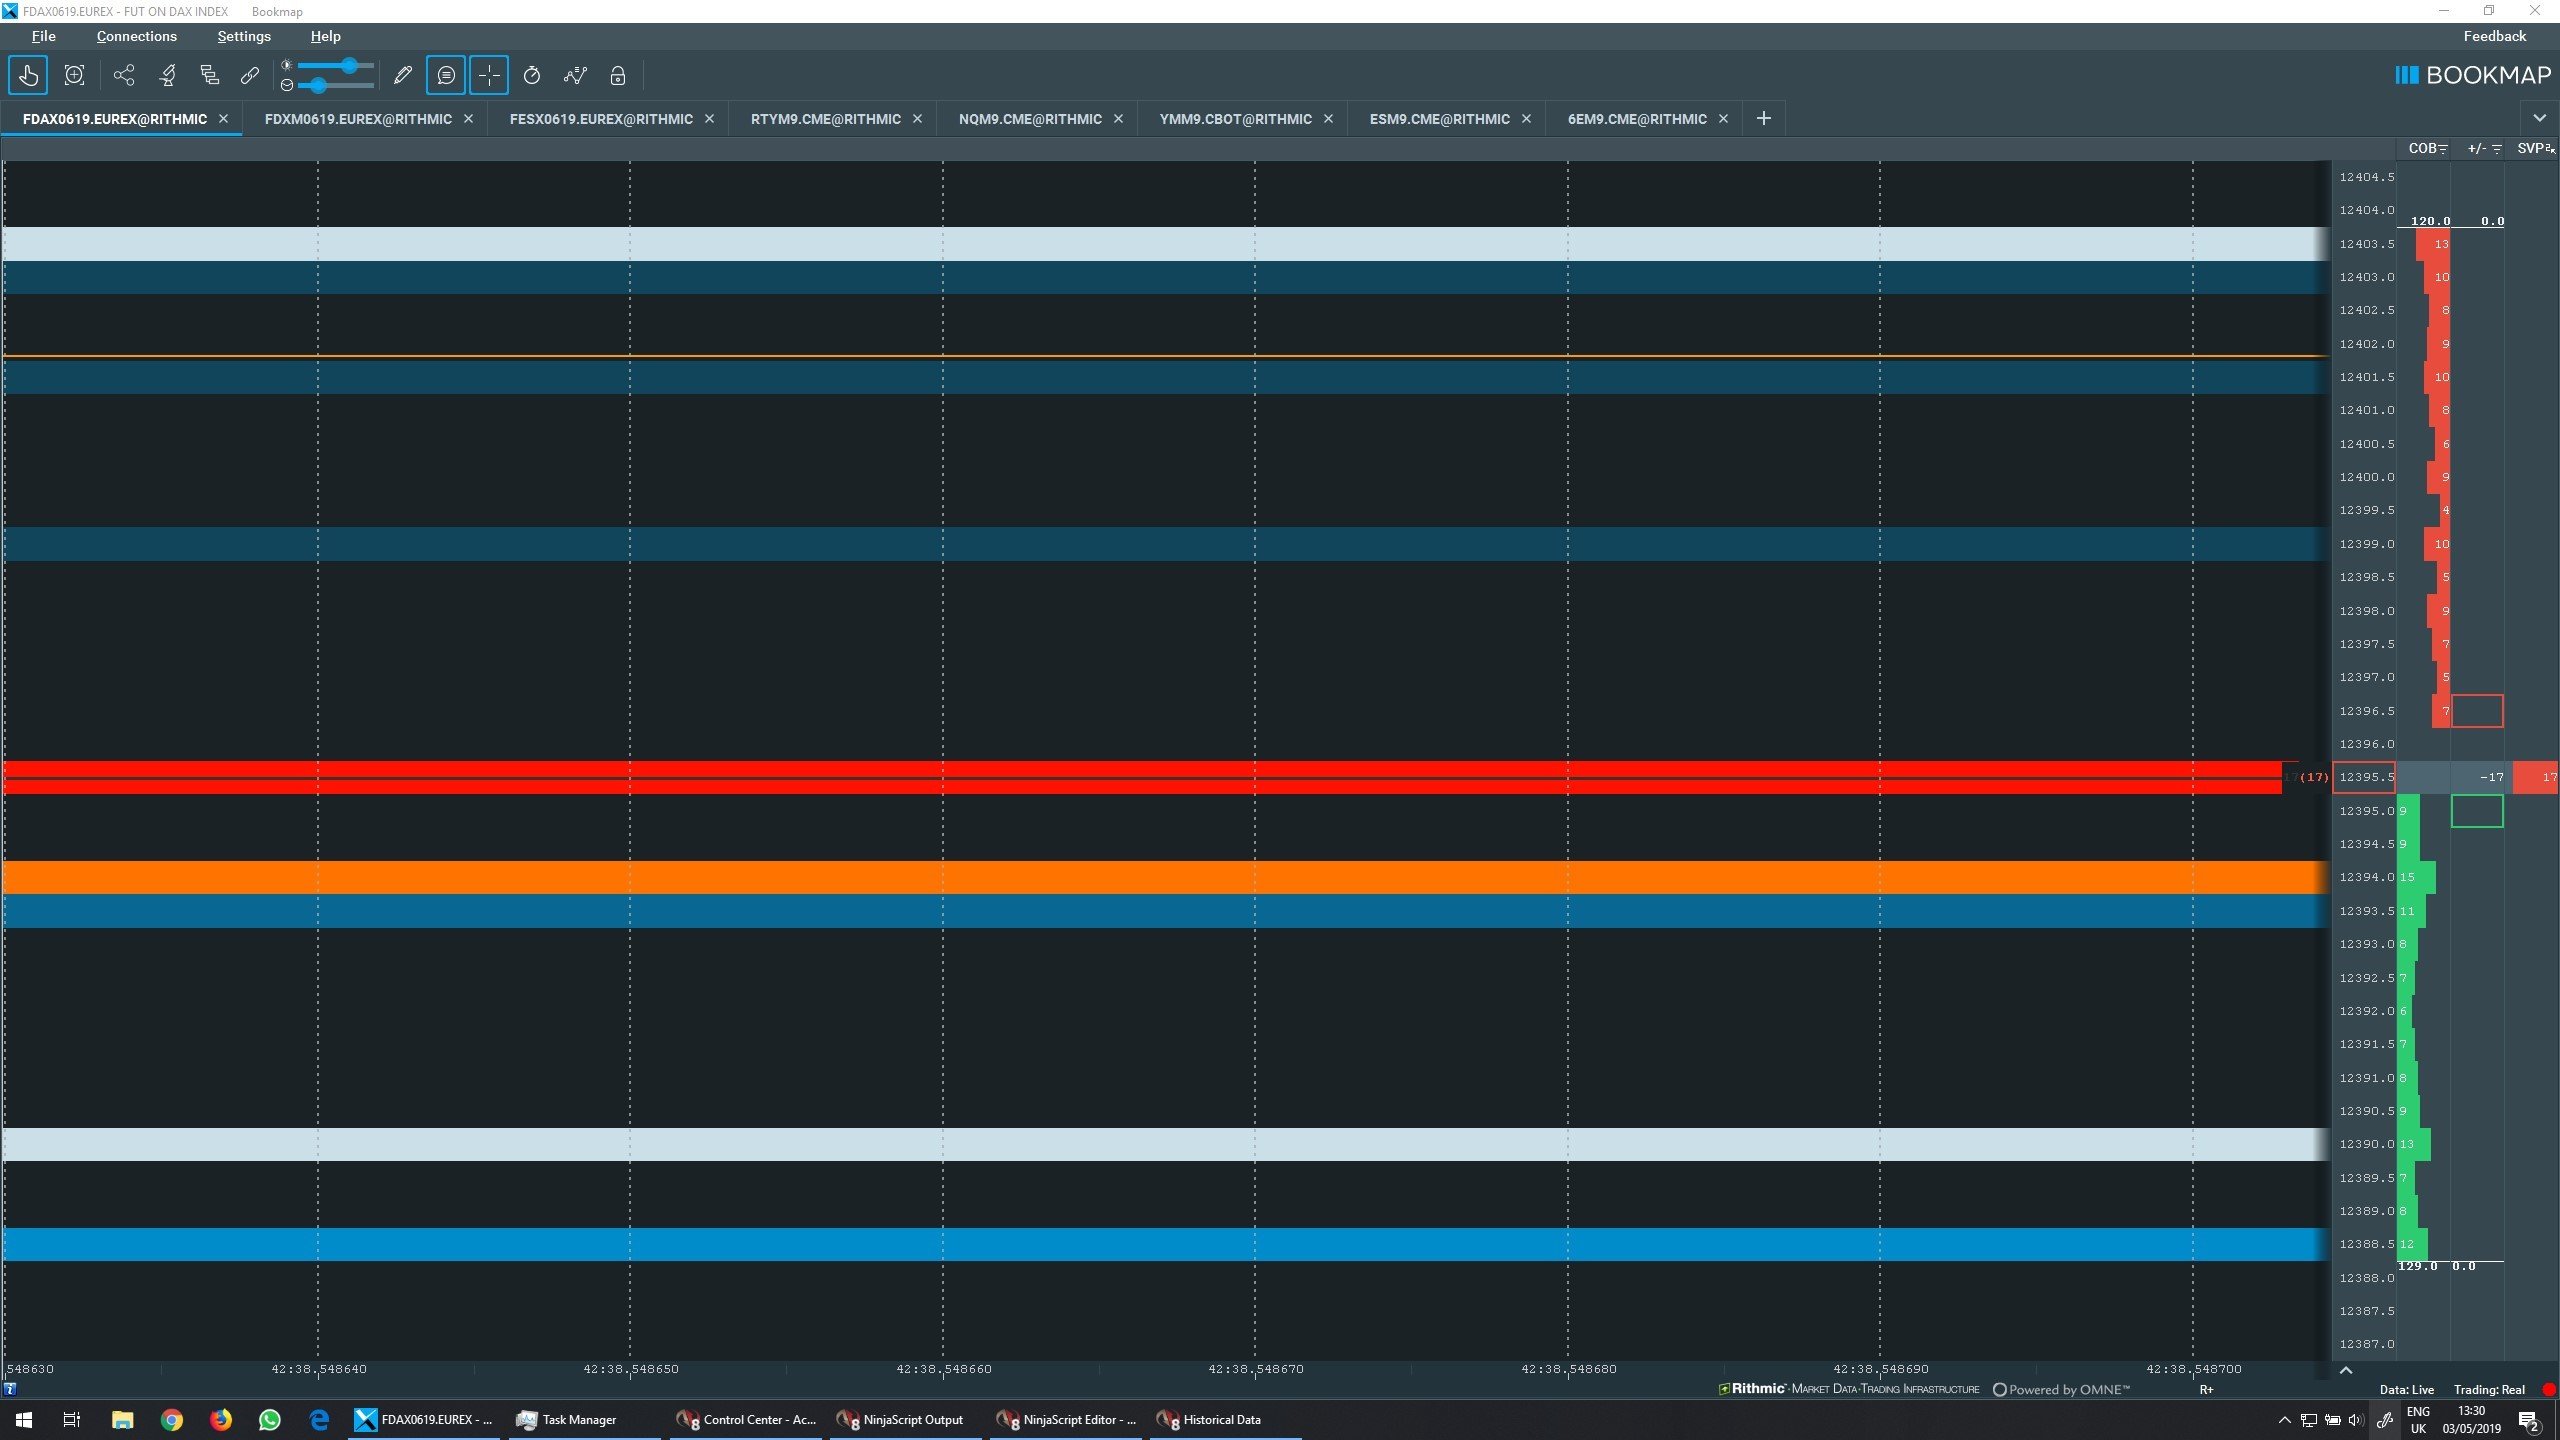Open Microsoft Edge from taskbar
Screen dimensions: 2560x1440
pyautogui.click(x=319, y=1420)
